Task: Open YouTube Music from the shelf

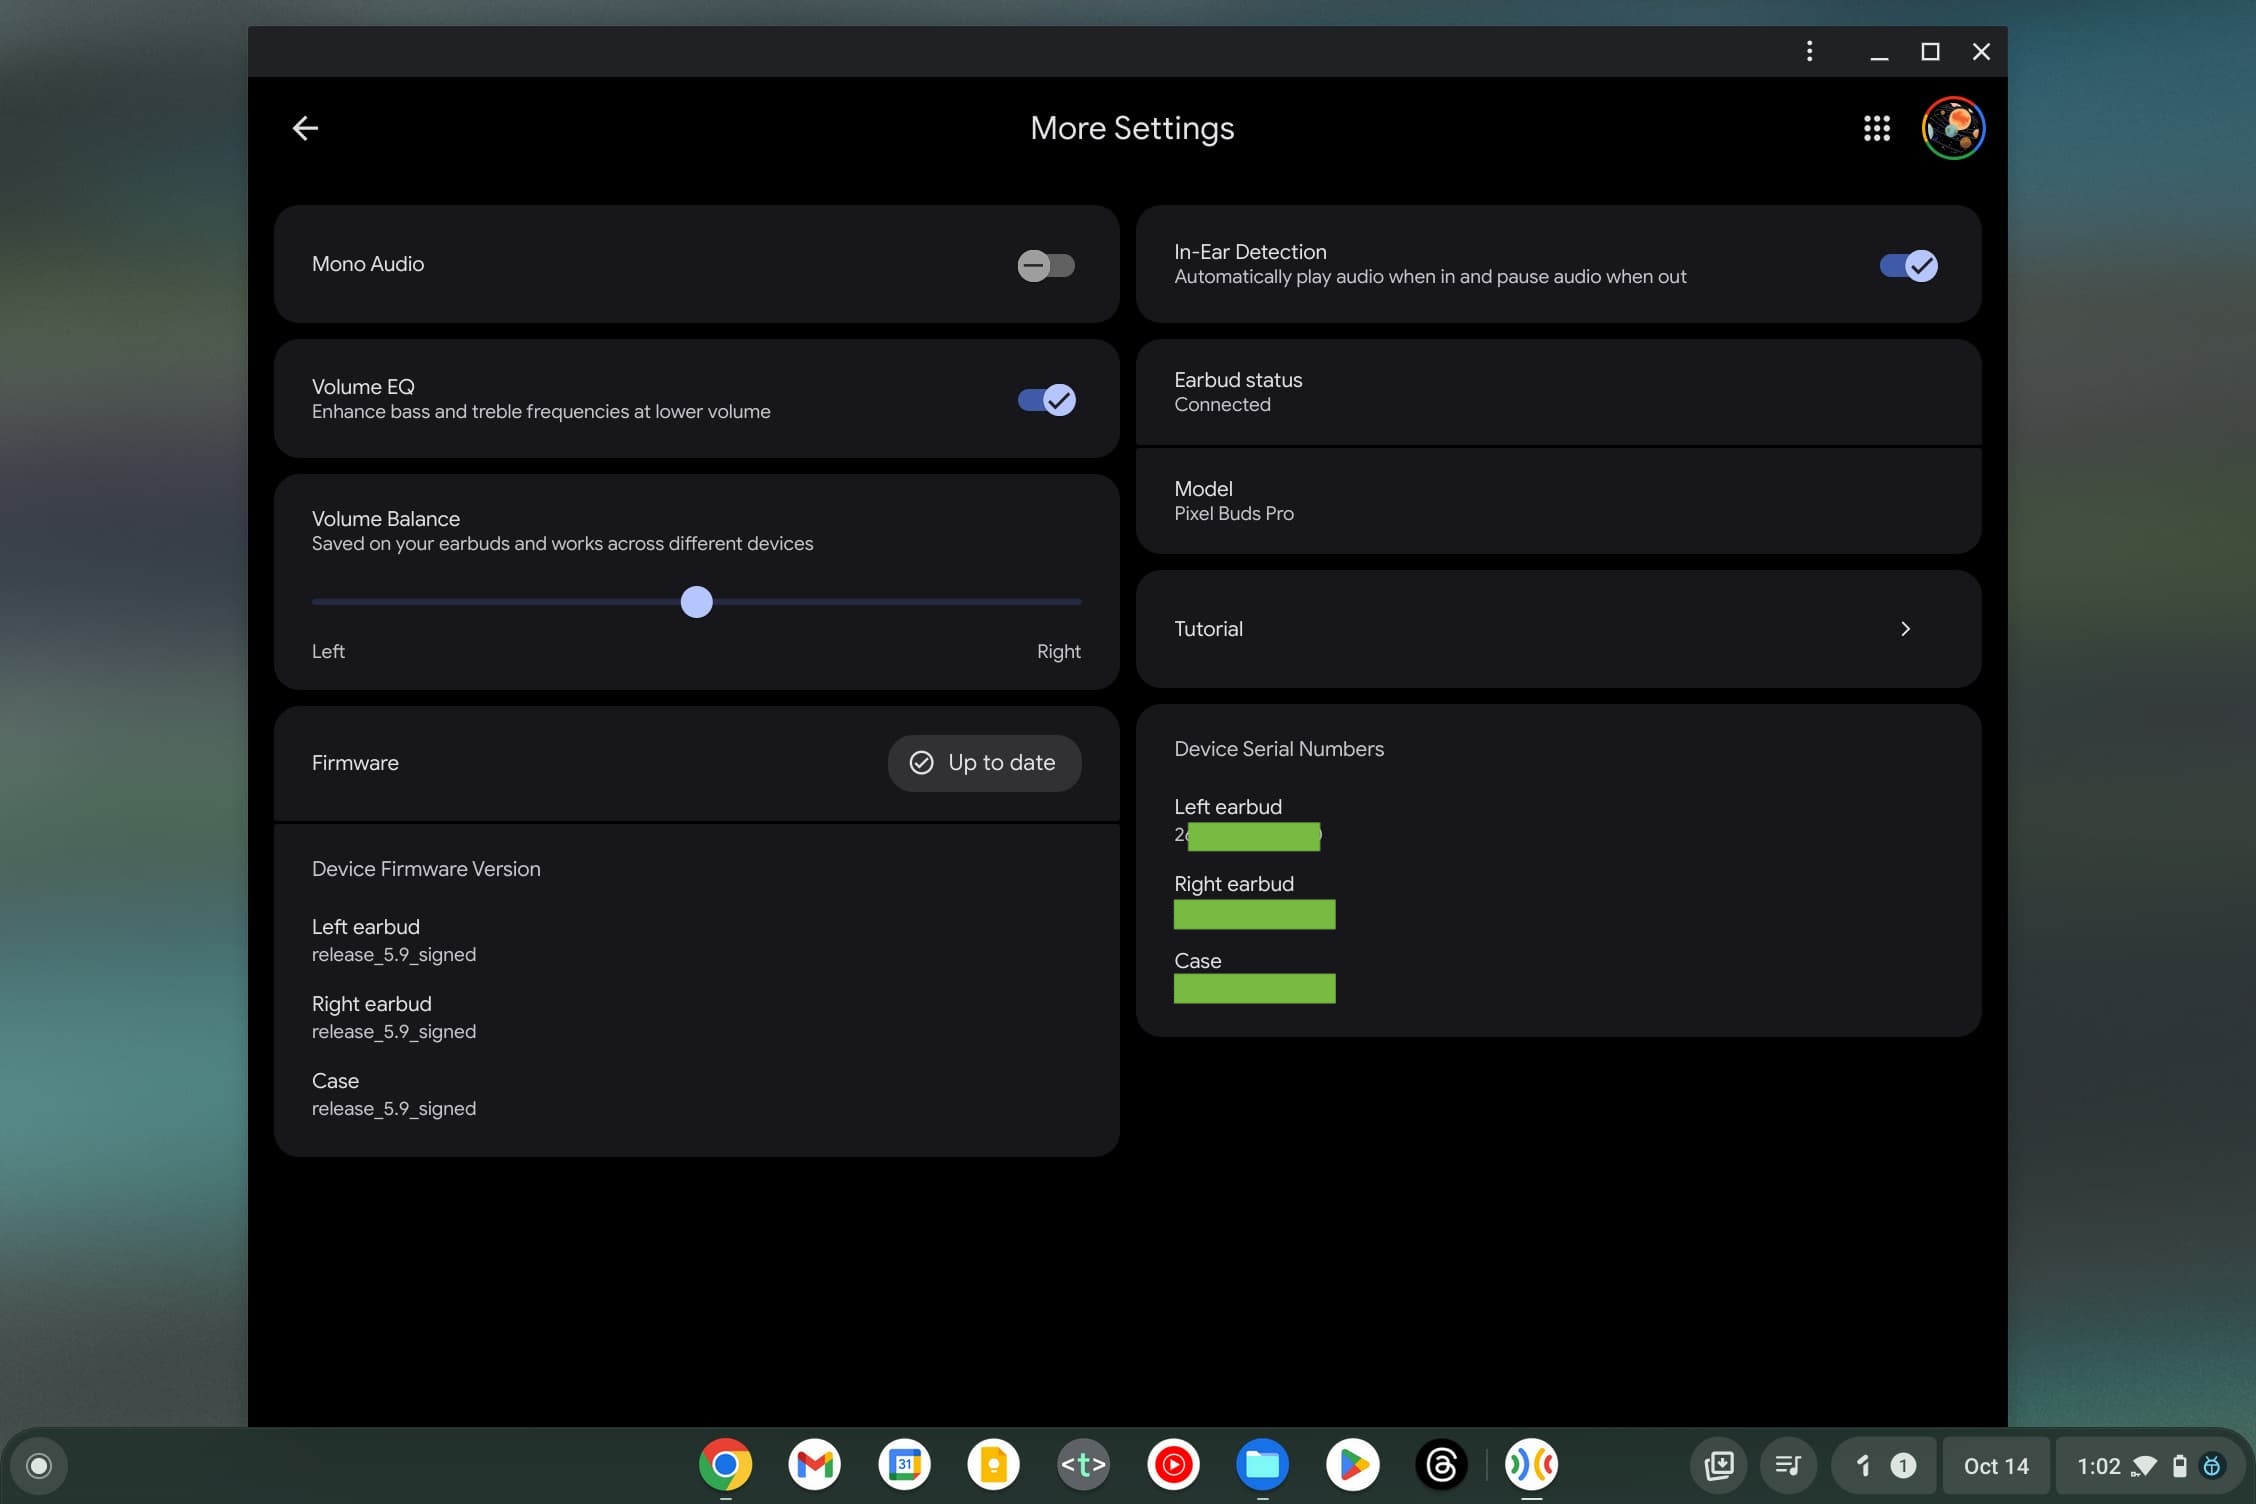Action: click(1173, 1465)
